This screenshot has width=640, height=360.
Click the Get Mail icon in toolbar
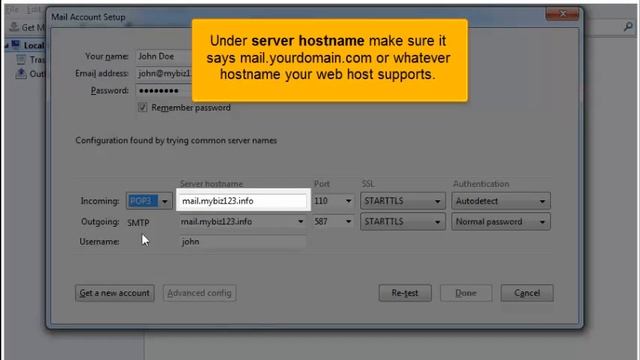coord(14,27)
